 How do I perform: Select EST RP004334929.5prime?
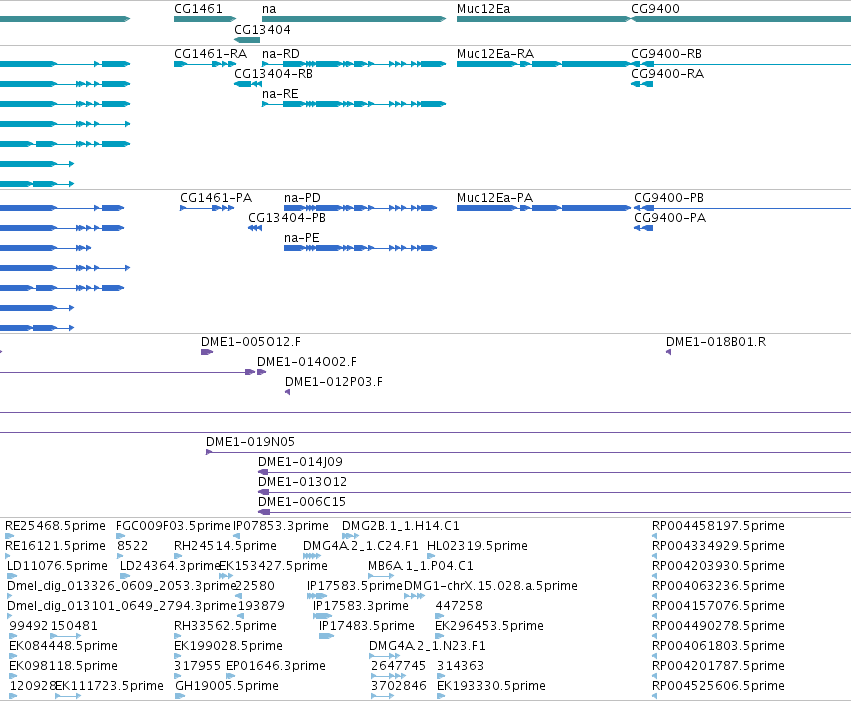pos(718,546)
